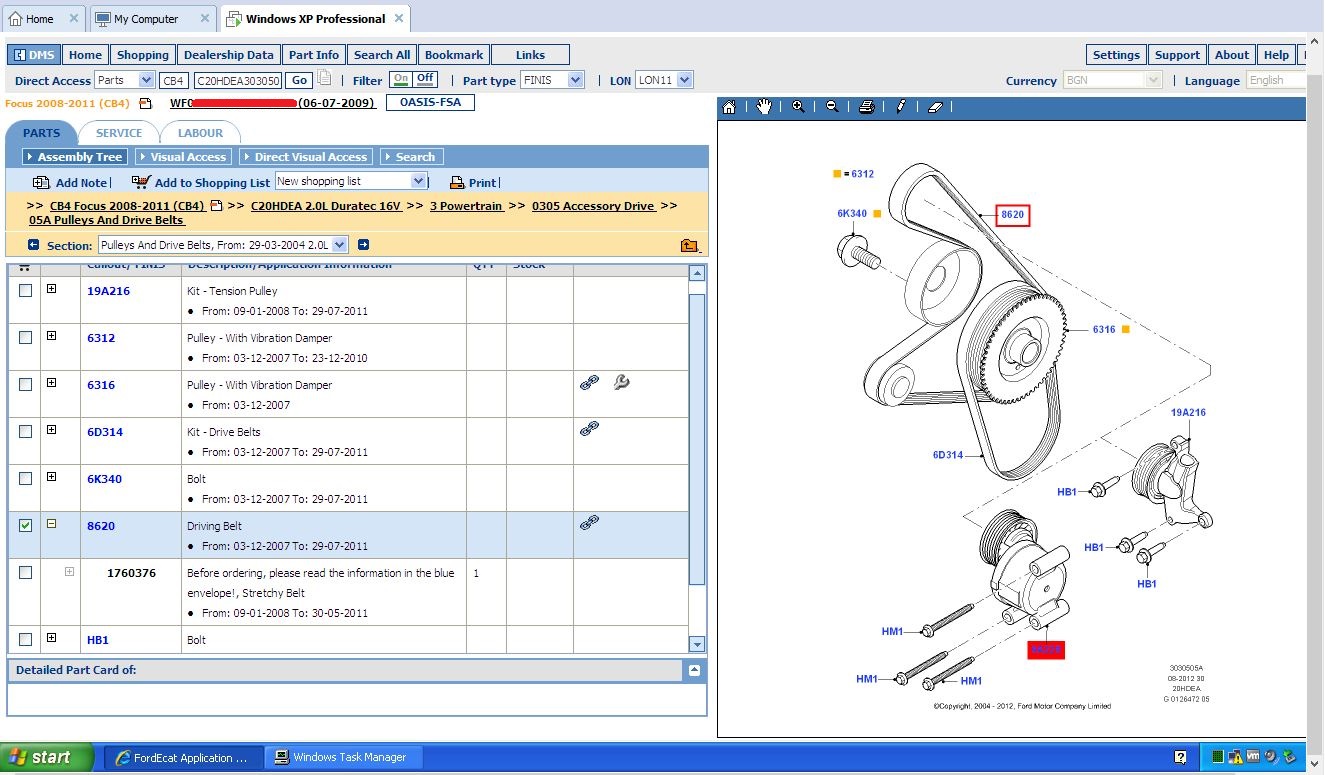This screenshot has height=775, width=1325.
Task: Click the Direct Access part number input field
Action: [x=238, y=81]
